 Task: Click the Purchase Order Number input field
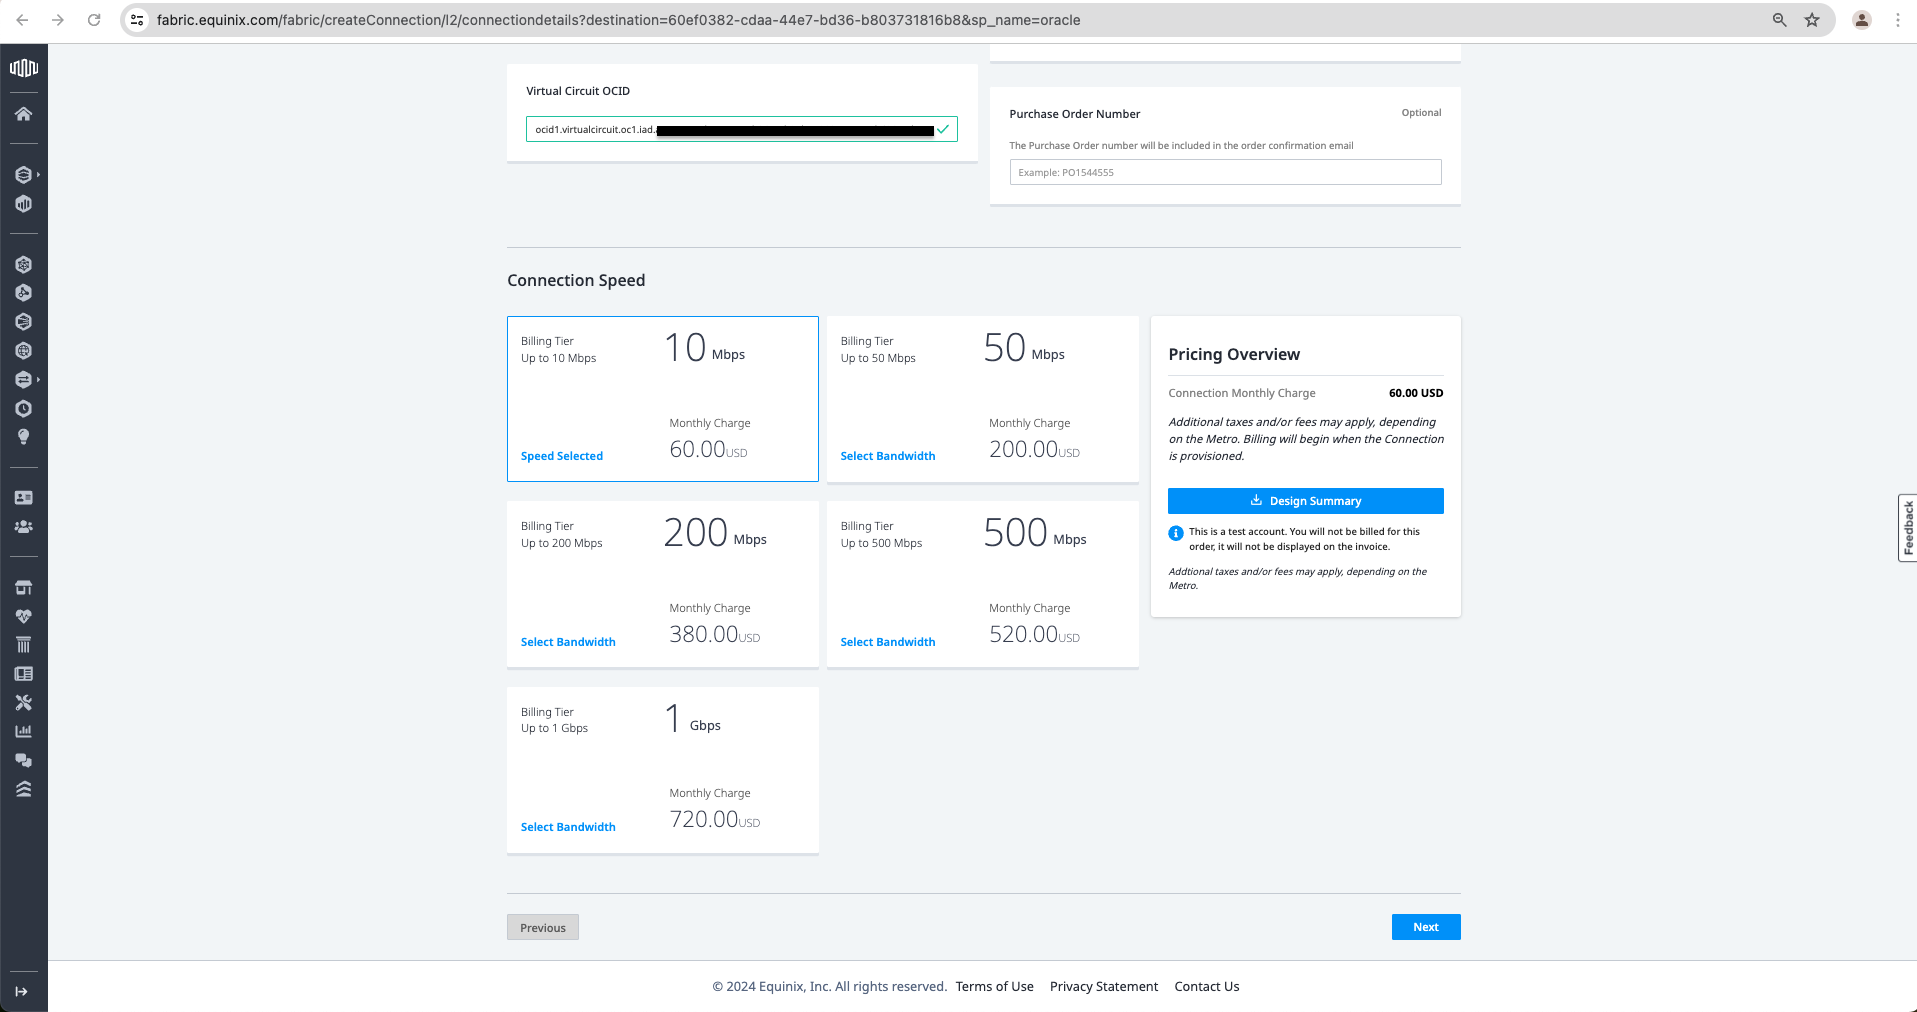1225,172
